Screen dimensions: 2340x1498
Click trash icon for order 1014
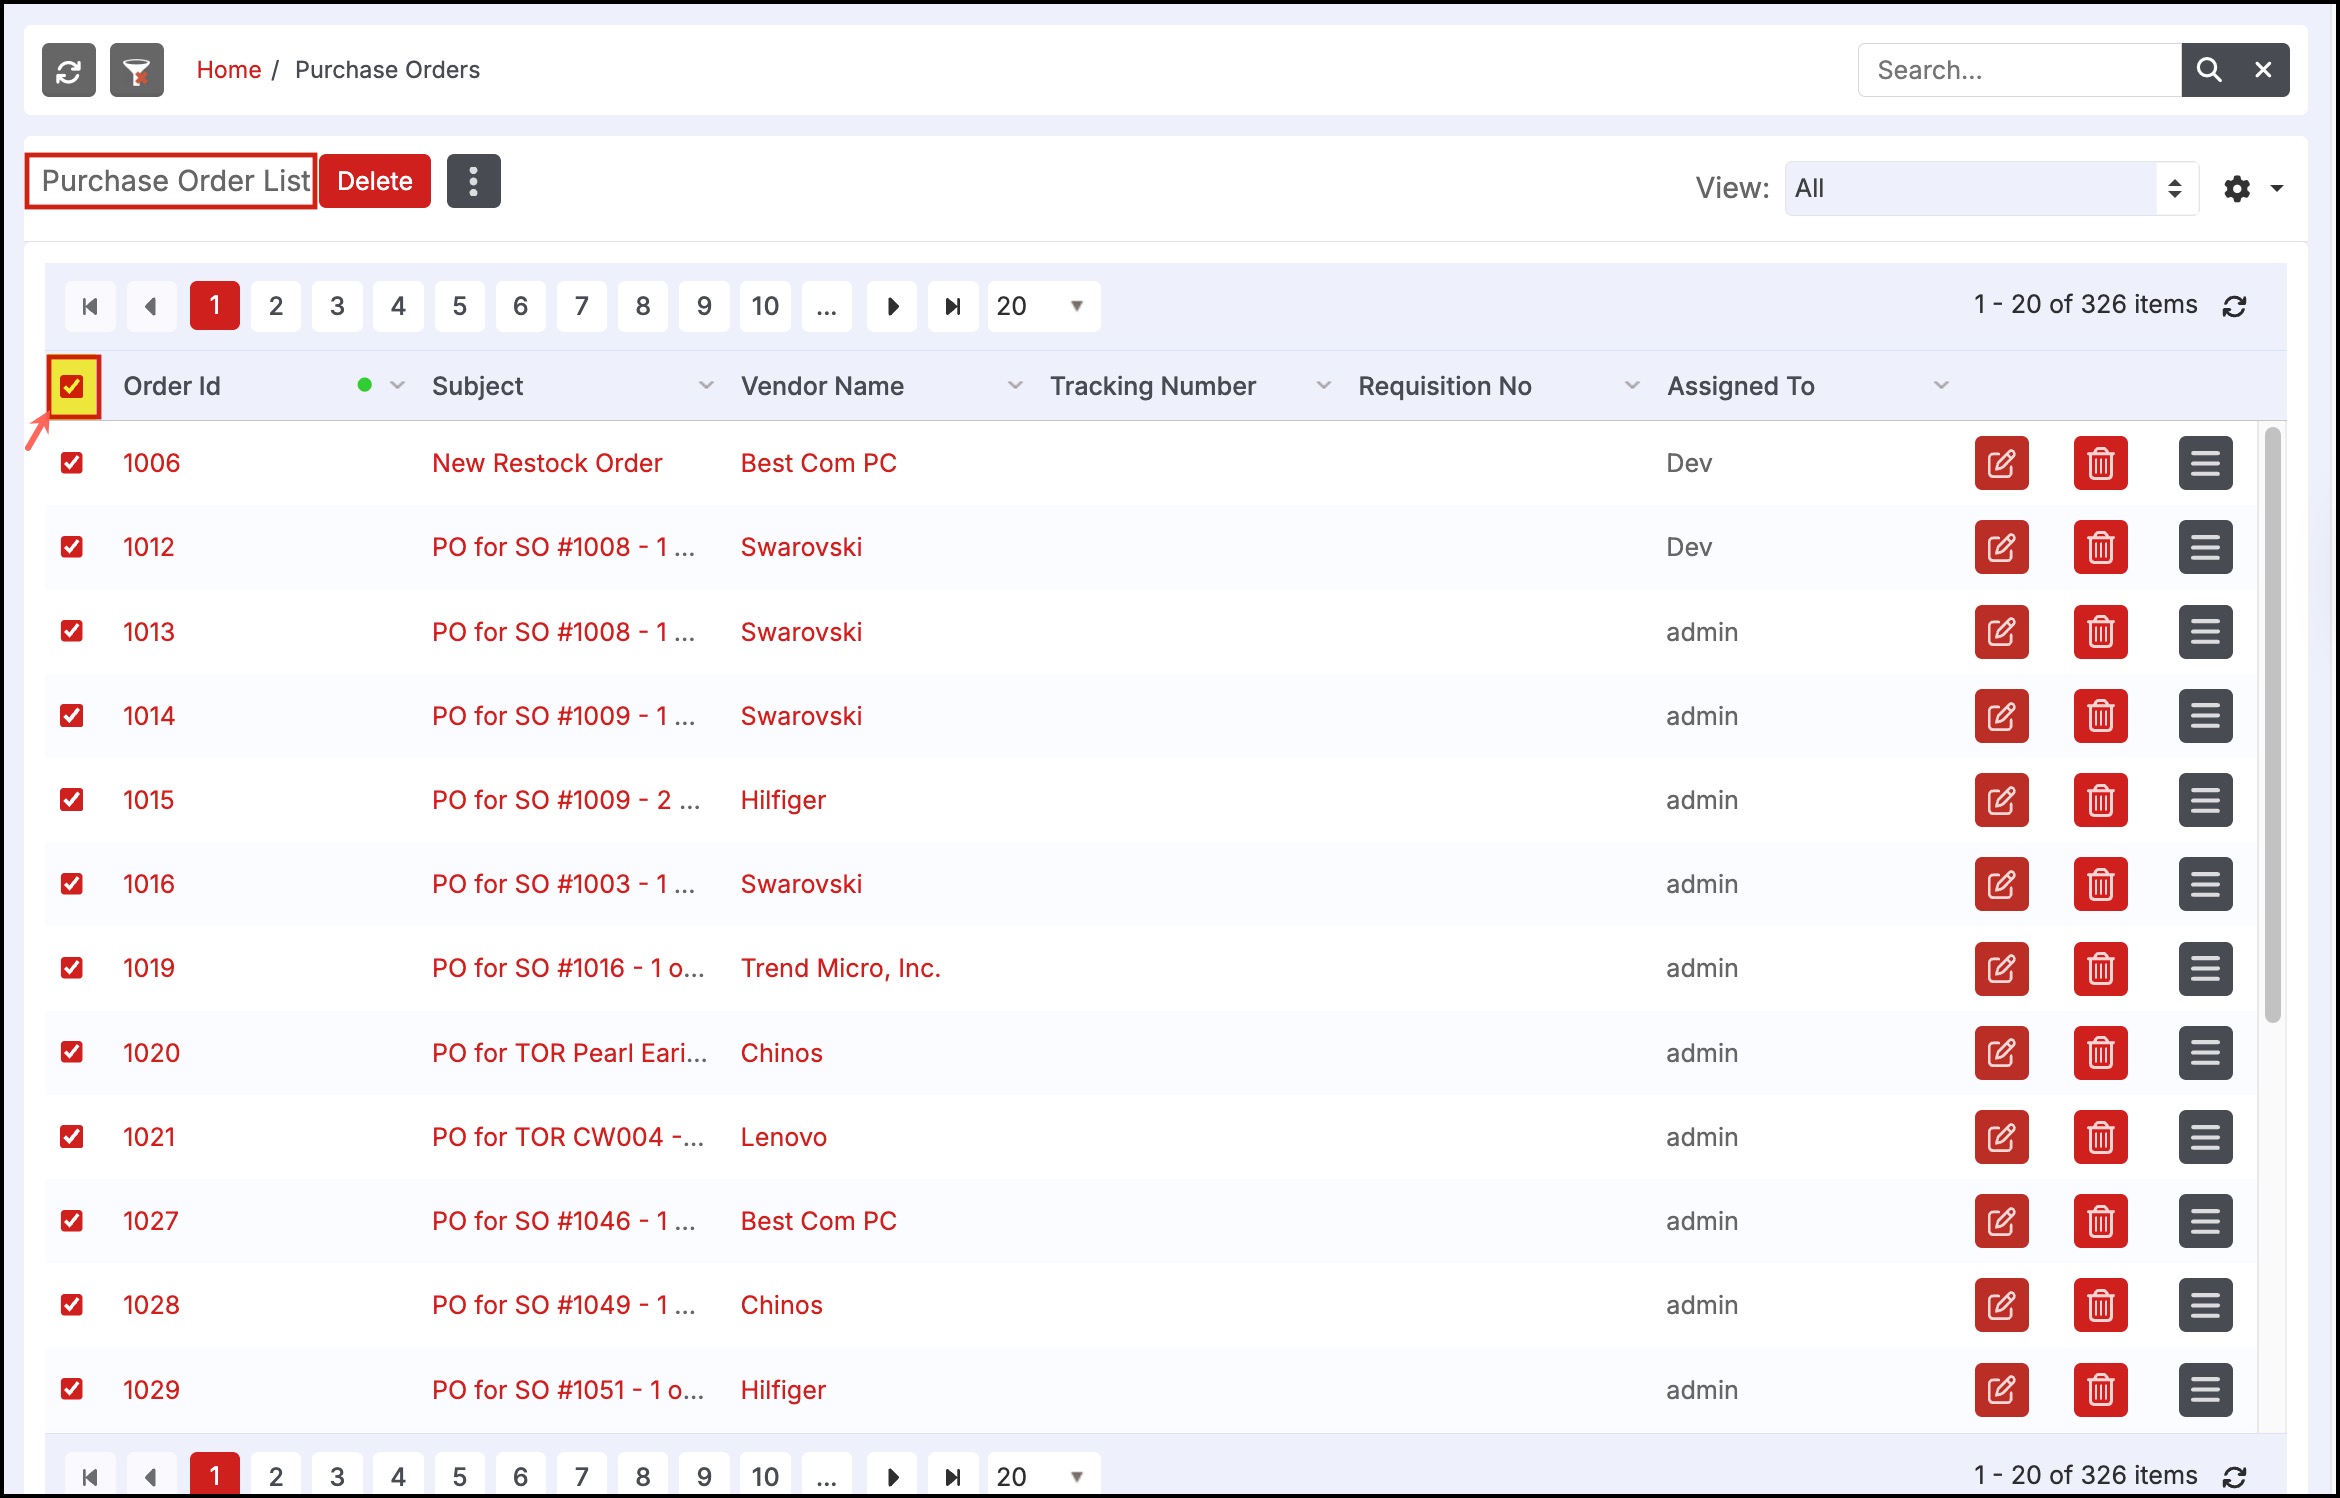point(2100,716)
